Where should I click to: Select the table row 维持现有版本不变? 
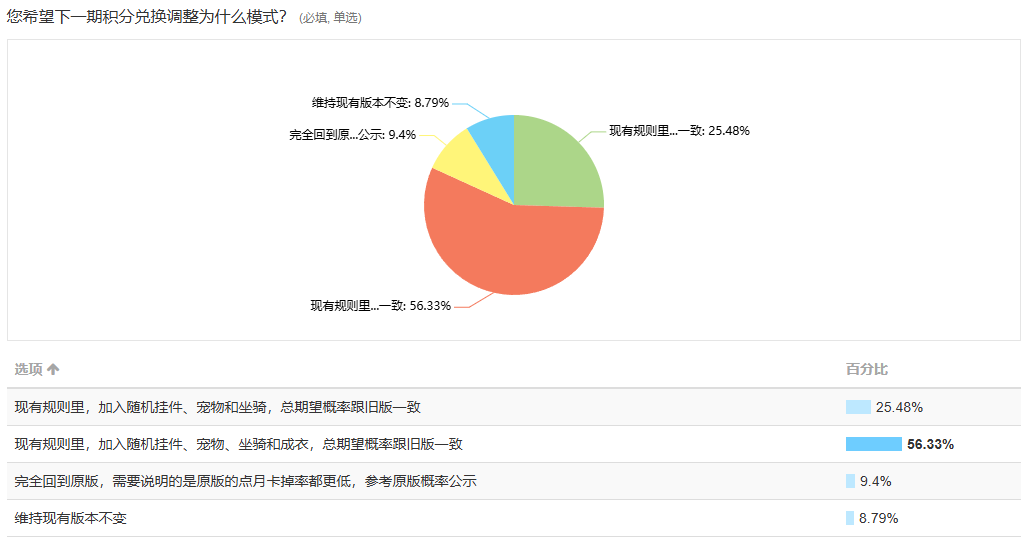point(514,518)
